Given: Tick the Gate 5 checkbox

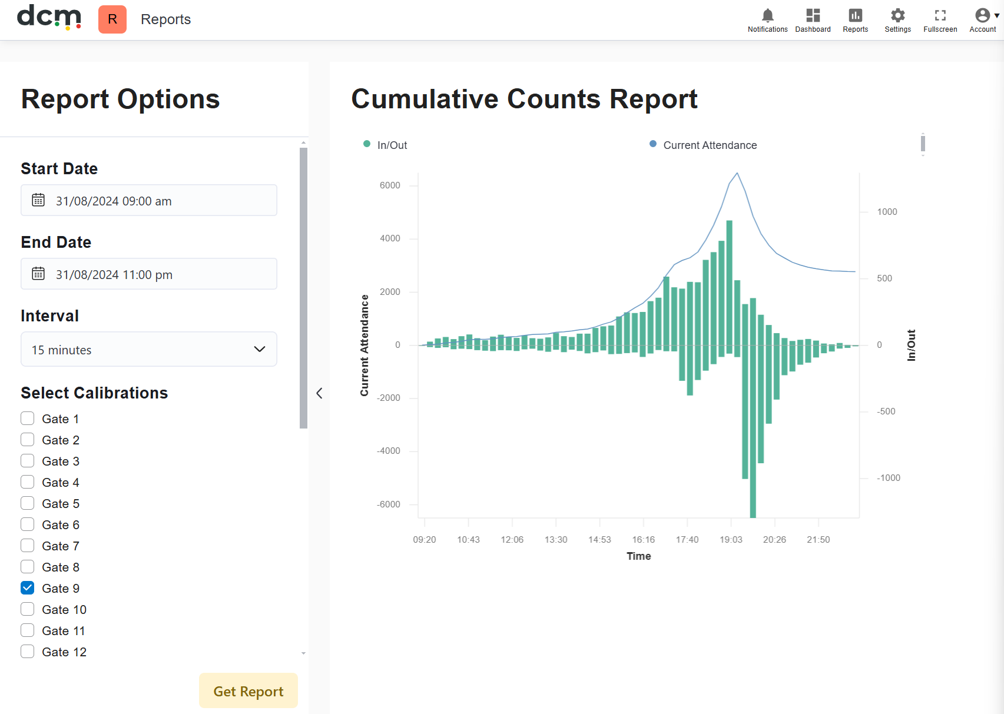Looking at the screenshot, I should click(x=28, y=503).
